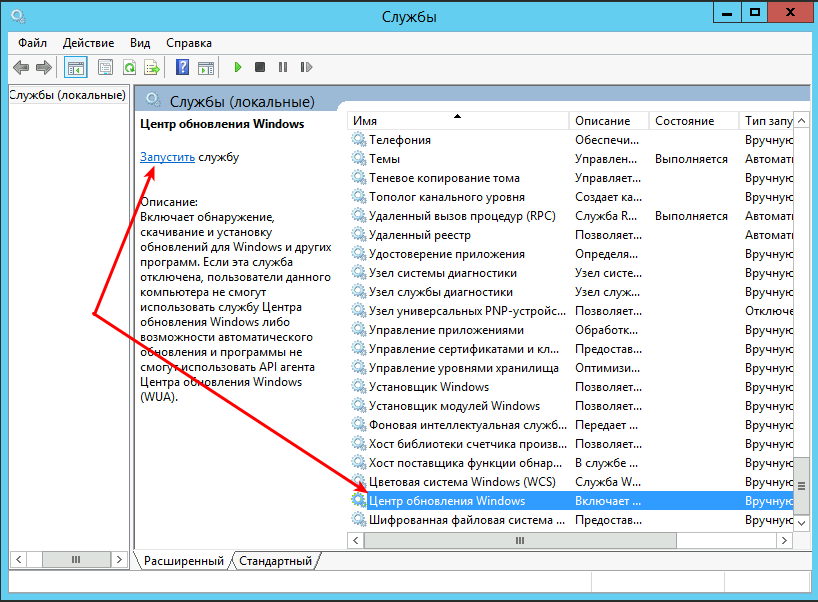Stop the service with square icon
Viewport: 818px width, 602px height.
point(260,67)
